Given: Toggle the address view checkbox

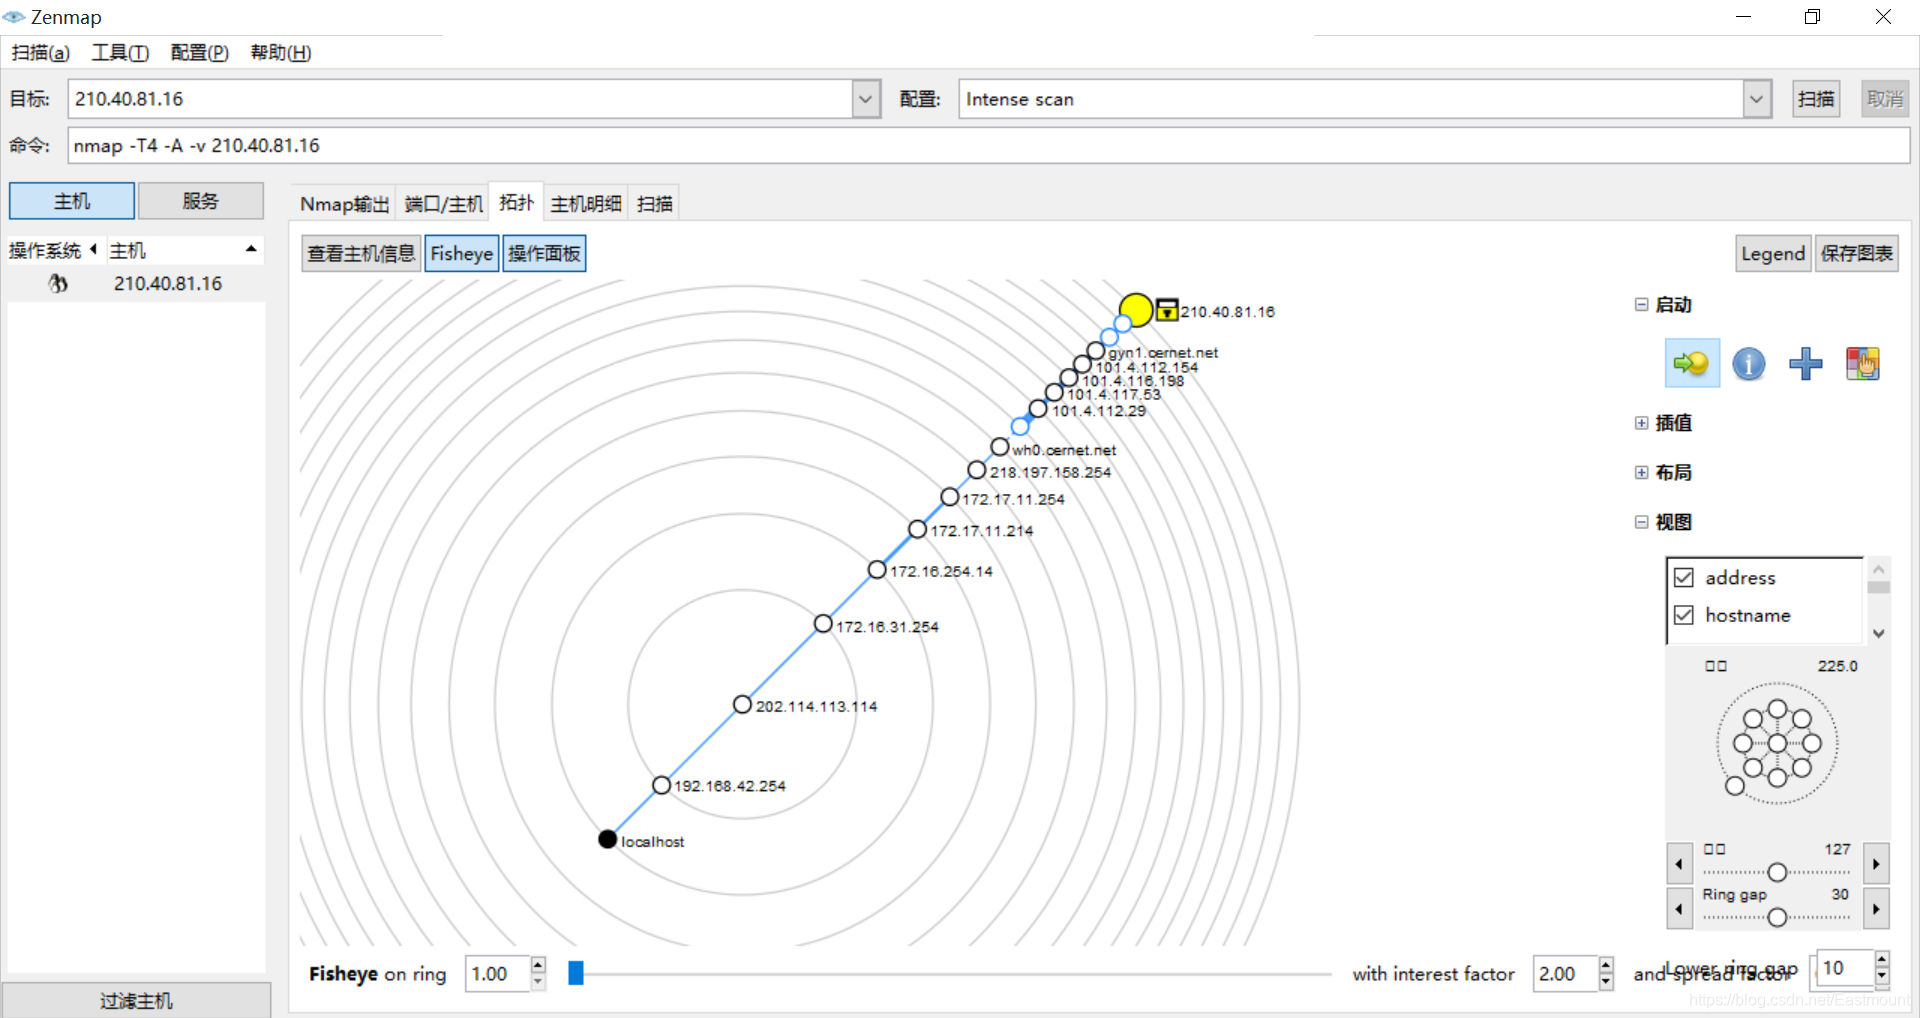Looking at the screenshot, I should 1684,578.
